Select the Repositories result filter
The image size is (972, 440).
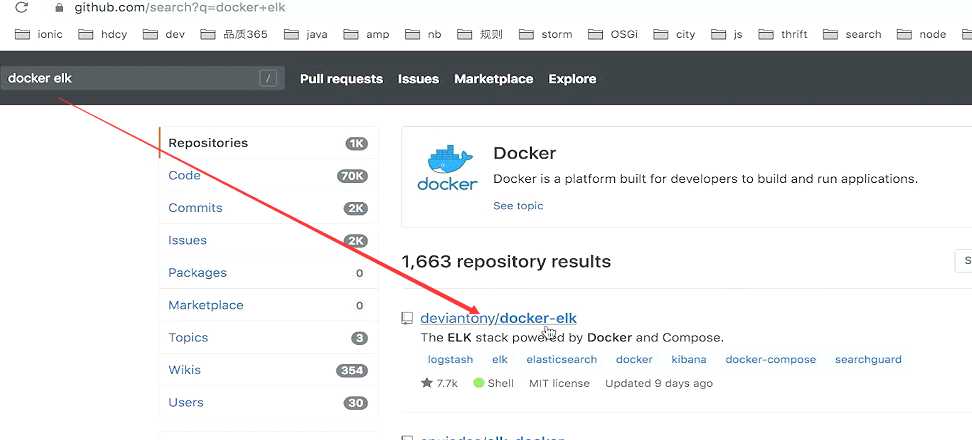(268, 143)
